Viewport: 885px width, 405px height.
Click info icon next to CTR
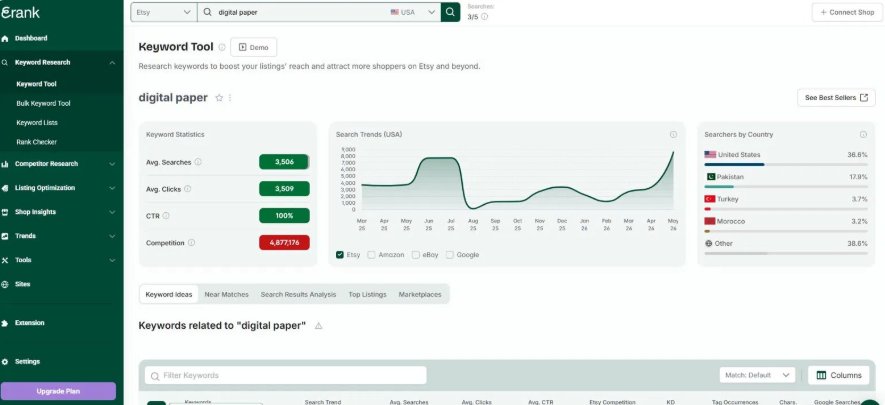pyautogui.click(x=166, y=215)
